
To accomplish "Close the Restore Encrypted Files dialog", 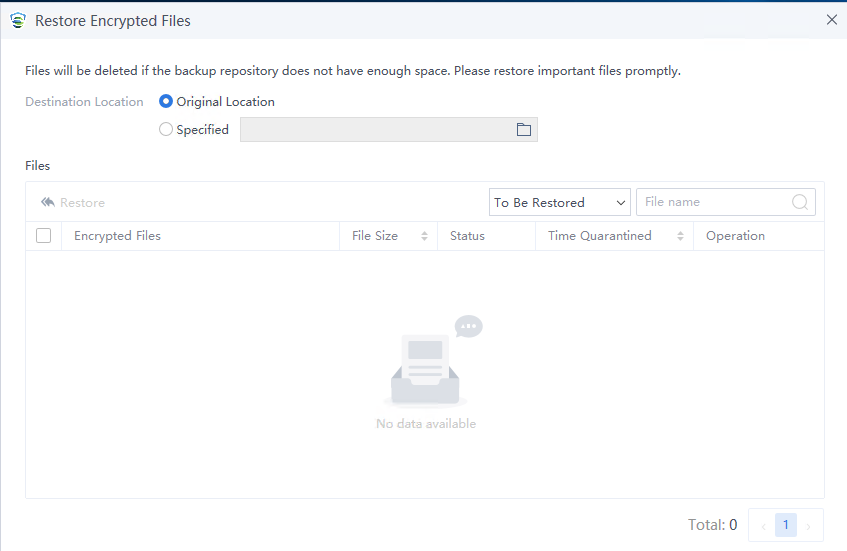I will [831, 20].
